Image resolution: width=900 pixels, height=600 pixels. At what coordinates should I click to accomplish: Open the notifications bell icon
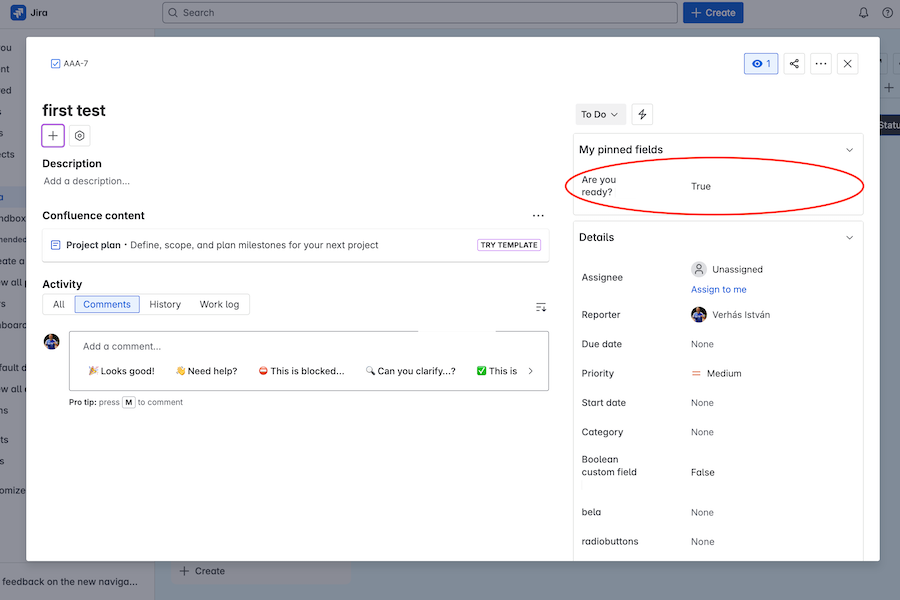tap(864, 13)
